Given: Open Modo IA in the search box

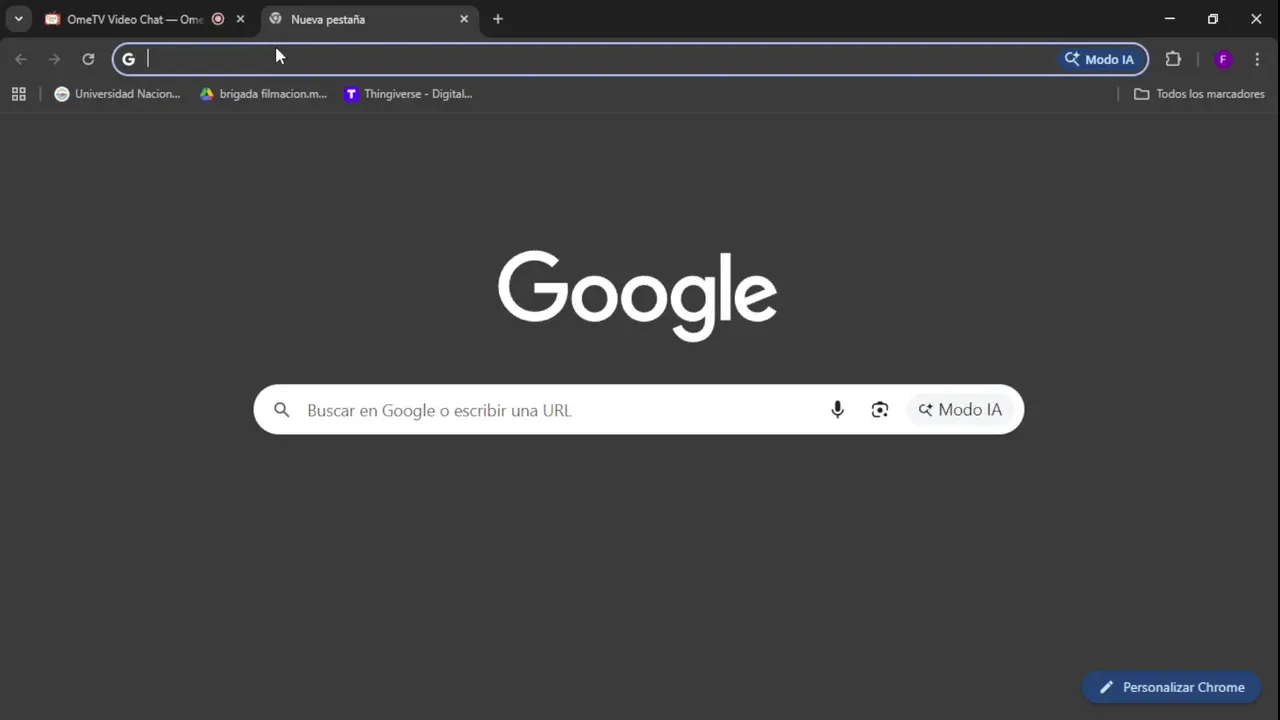Looking at the screenshot, I should click(x=960, y=410).
